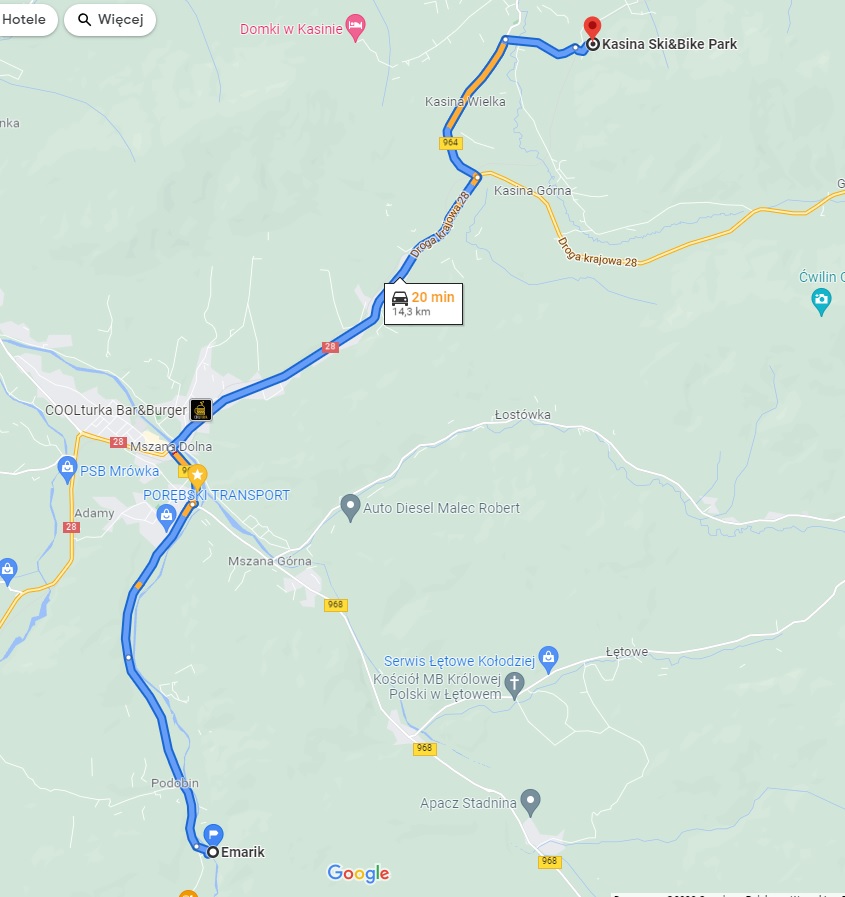
Task: Open the Więcej search chip
Action: click(x=110, y=19)
